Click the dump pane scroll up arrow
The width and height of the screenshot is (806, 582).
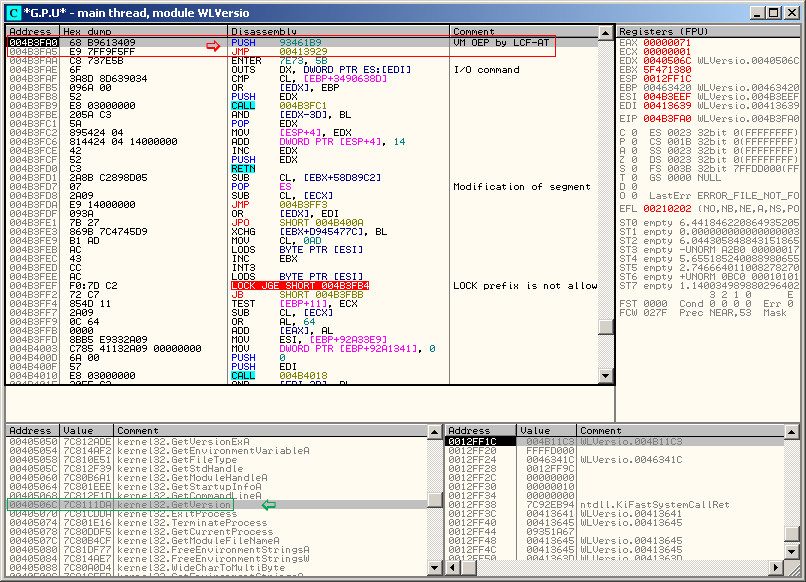[x=434, y=431]
